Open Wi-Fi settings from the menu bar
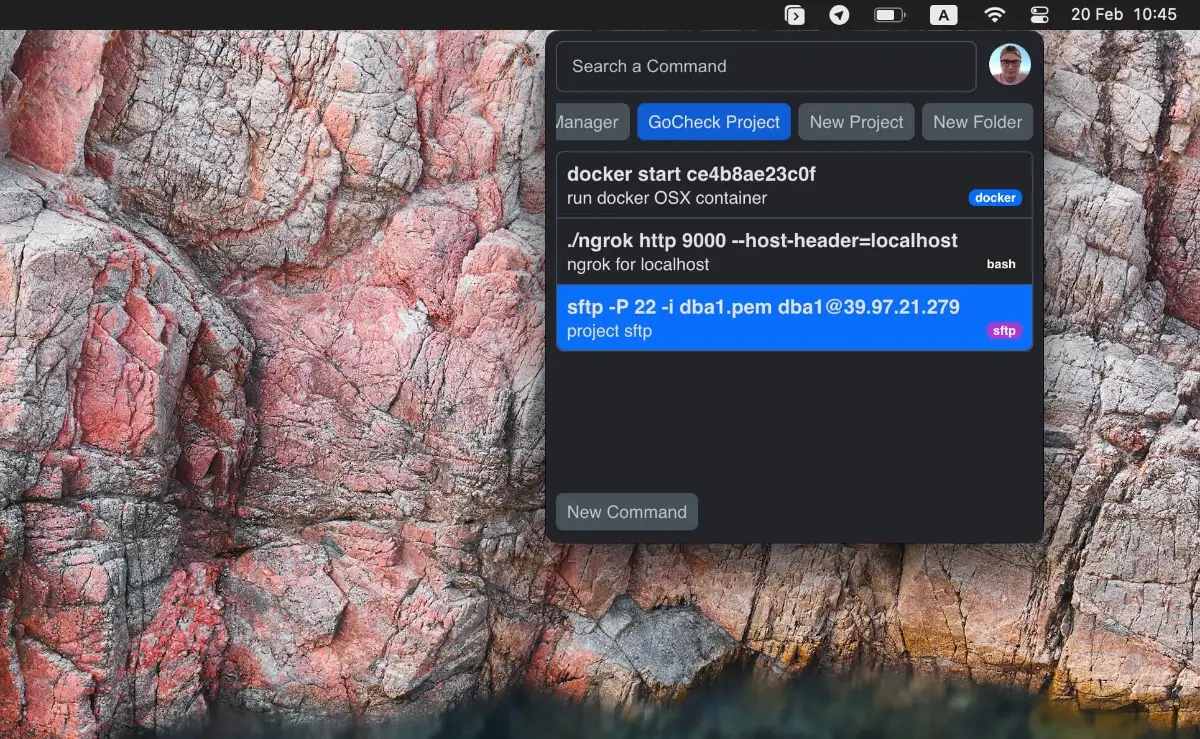Image resolution: width=1200 pixels, height=739 pixels. pos(996,15)
